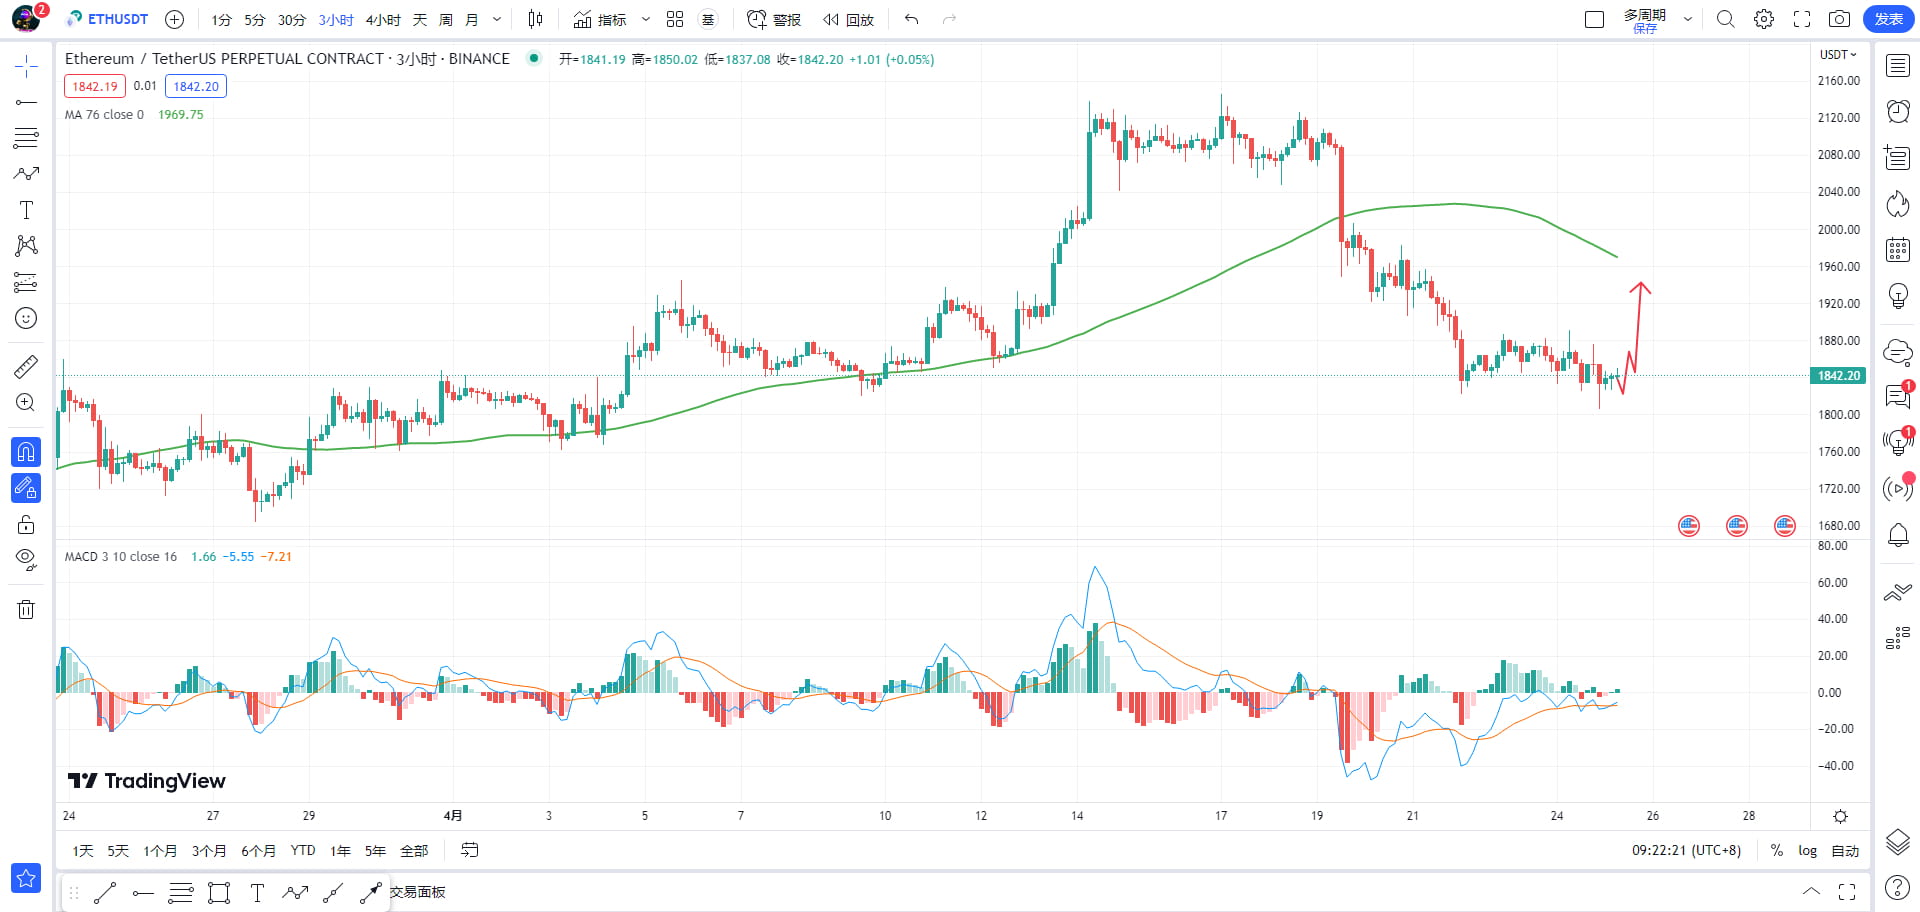Image resolution: width=1920 pixels, height=912 pixels.
Task: Open the 指标 indicators dialog
Action: [x=600, y=19]
